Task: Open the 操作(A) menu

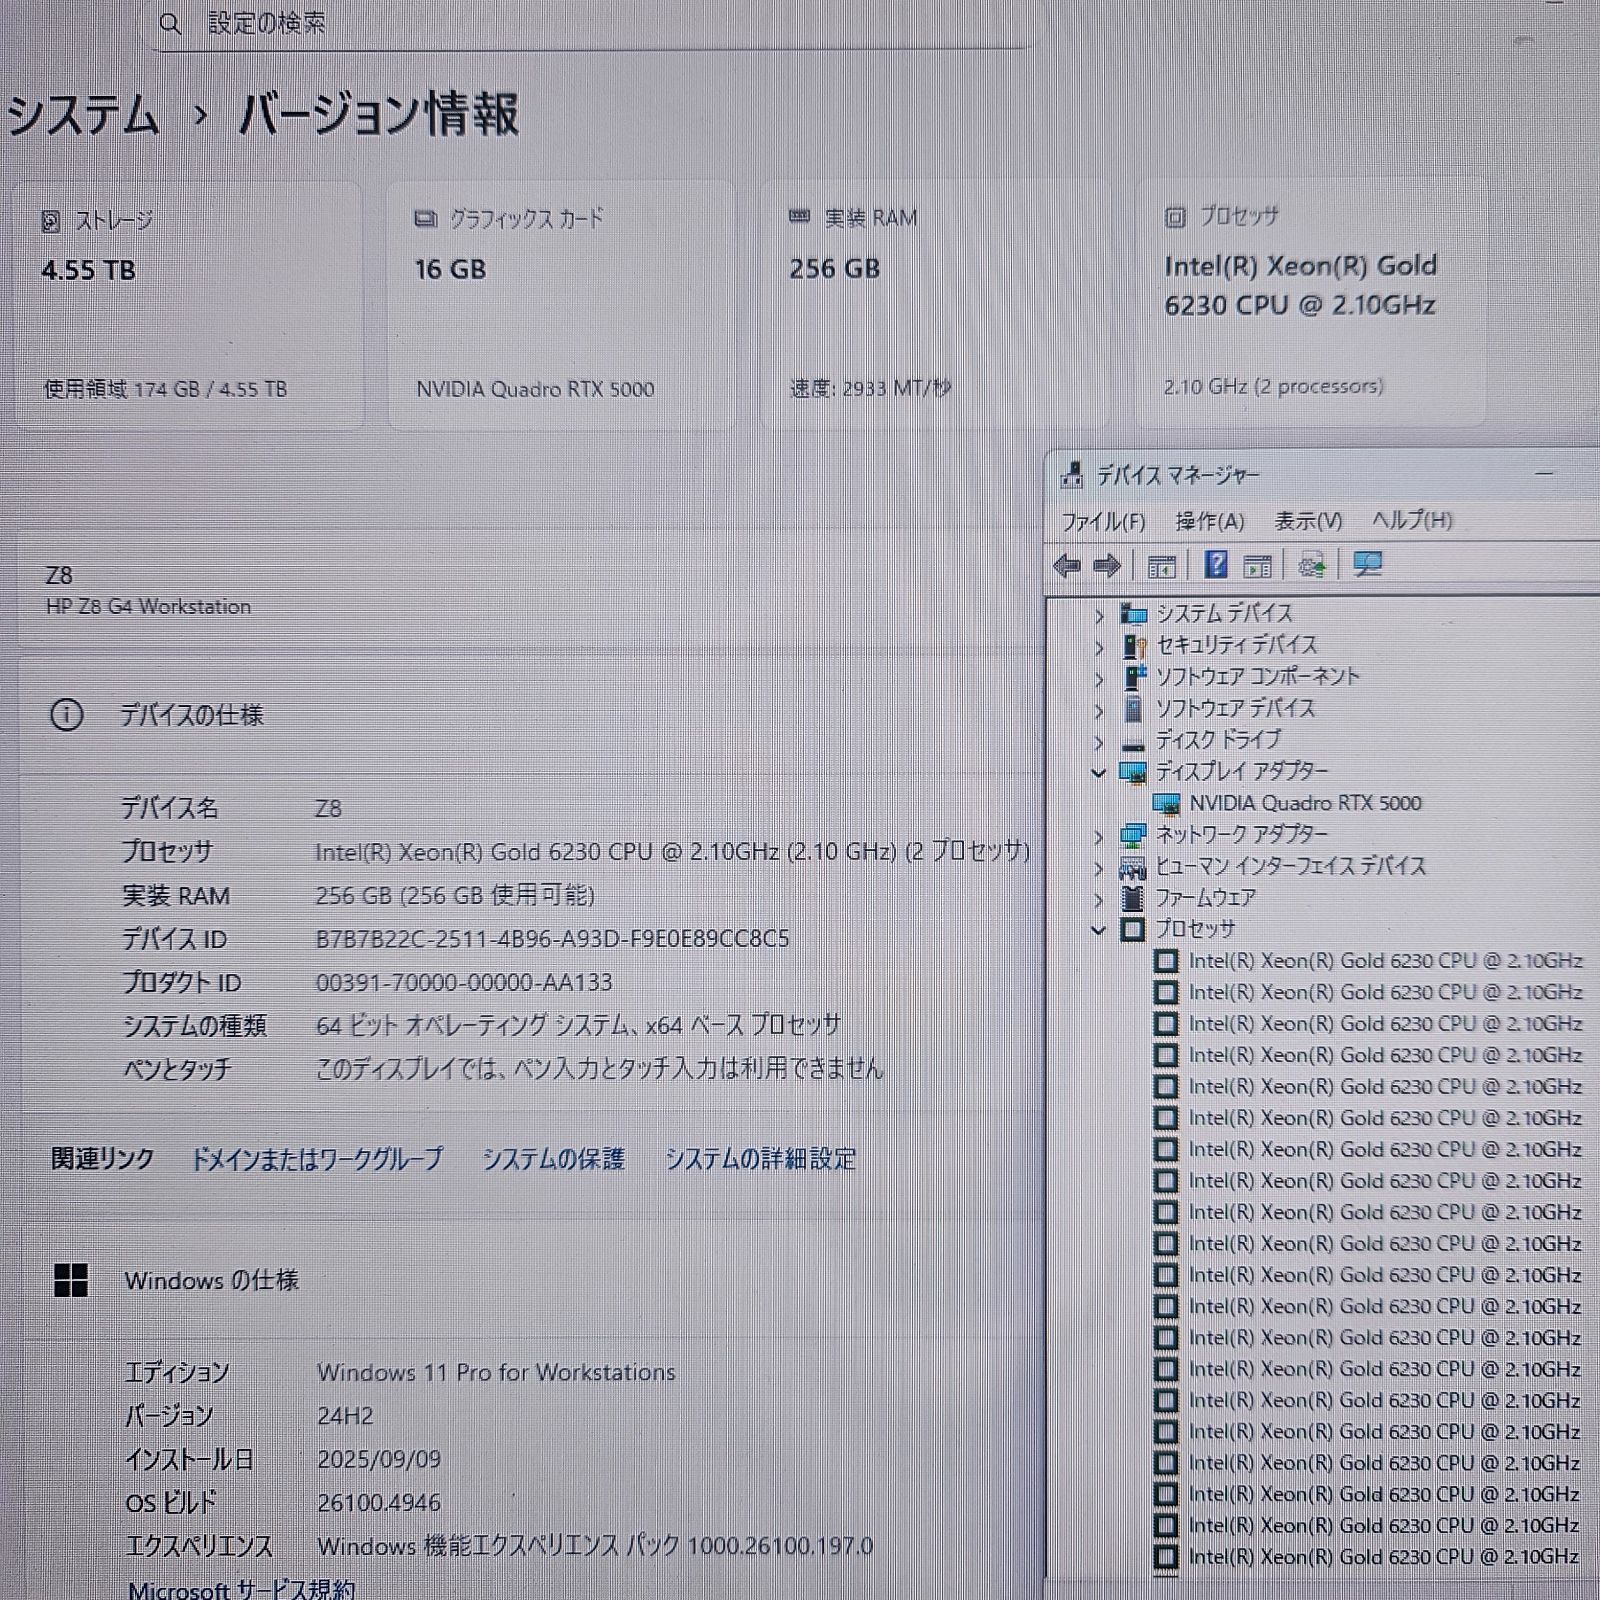Action: (x=1209, y=521)
